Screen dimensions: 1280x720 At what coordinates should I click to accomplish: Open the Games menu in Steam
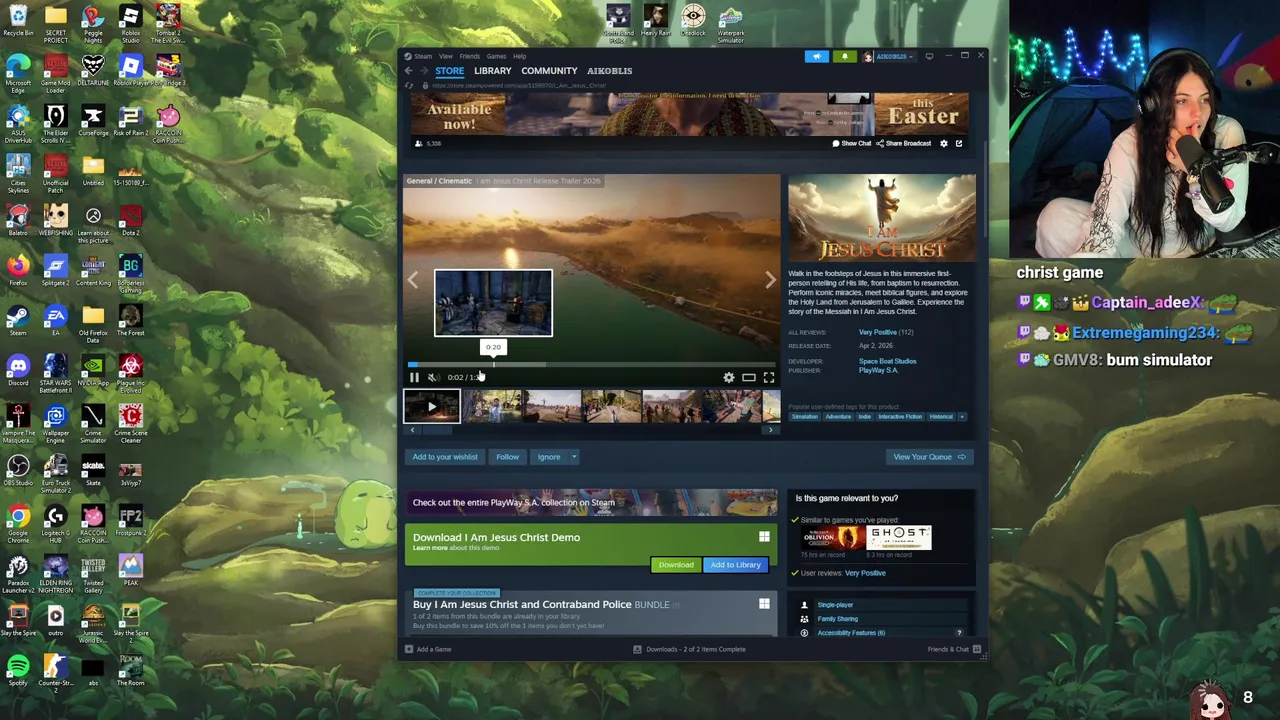pyautogui.click(x=496, y=56)
